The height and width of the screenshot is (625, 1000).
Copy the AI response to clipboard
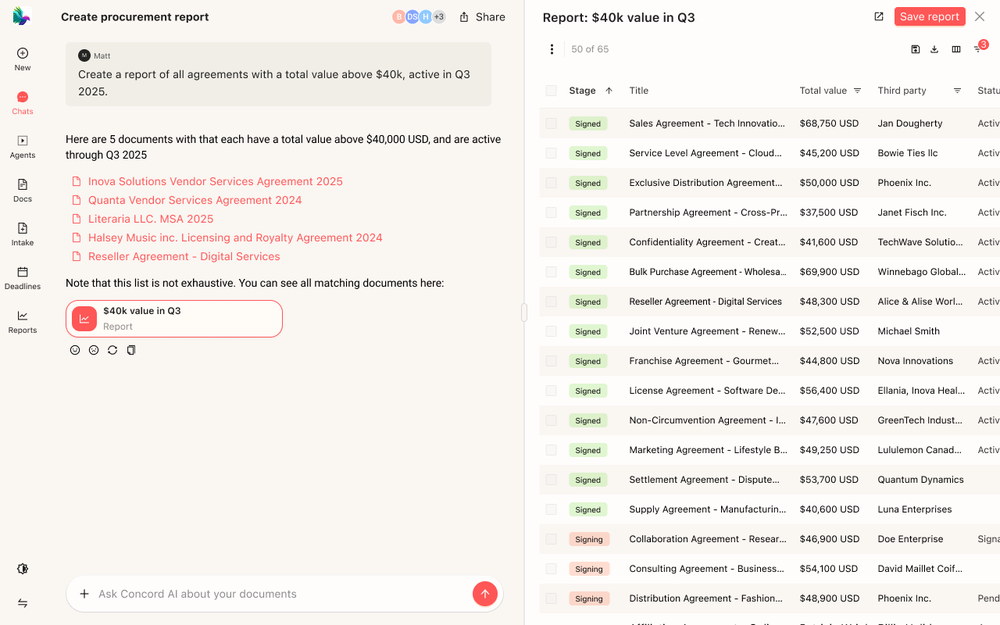[x=131, y=350]
